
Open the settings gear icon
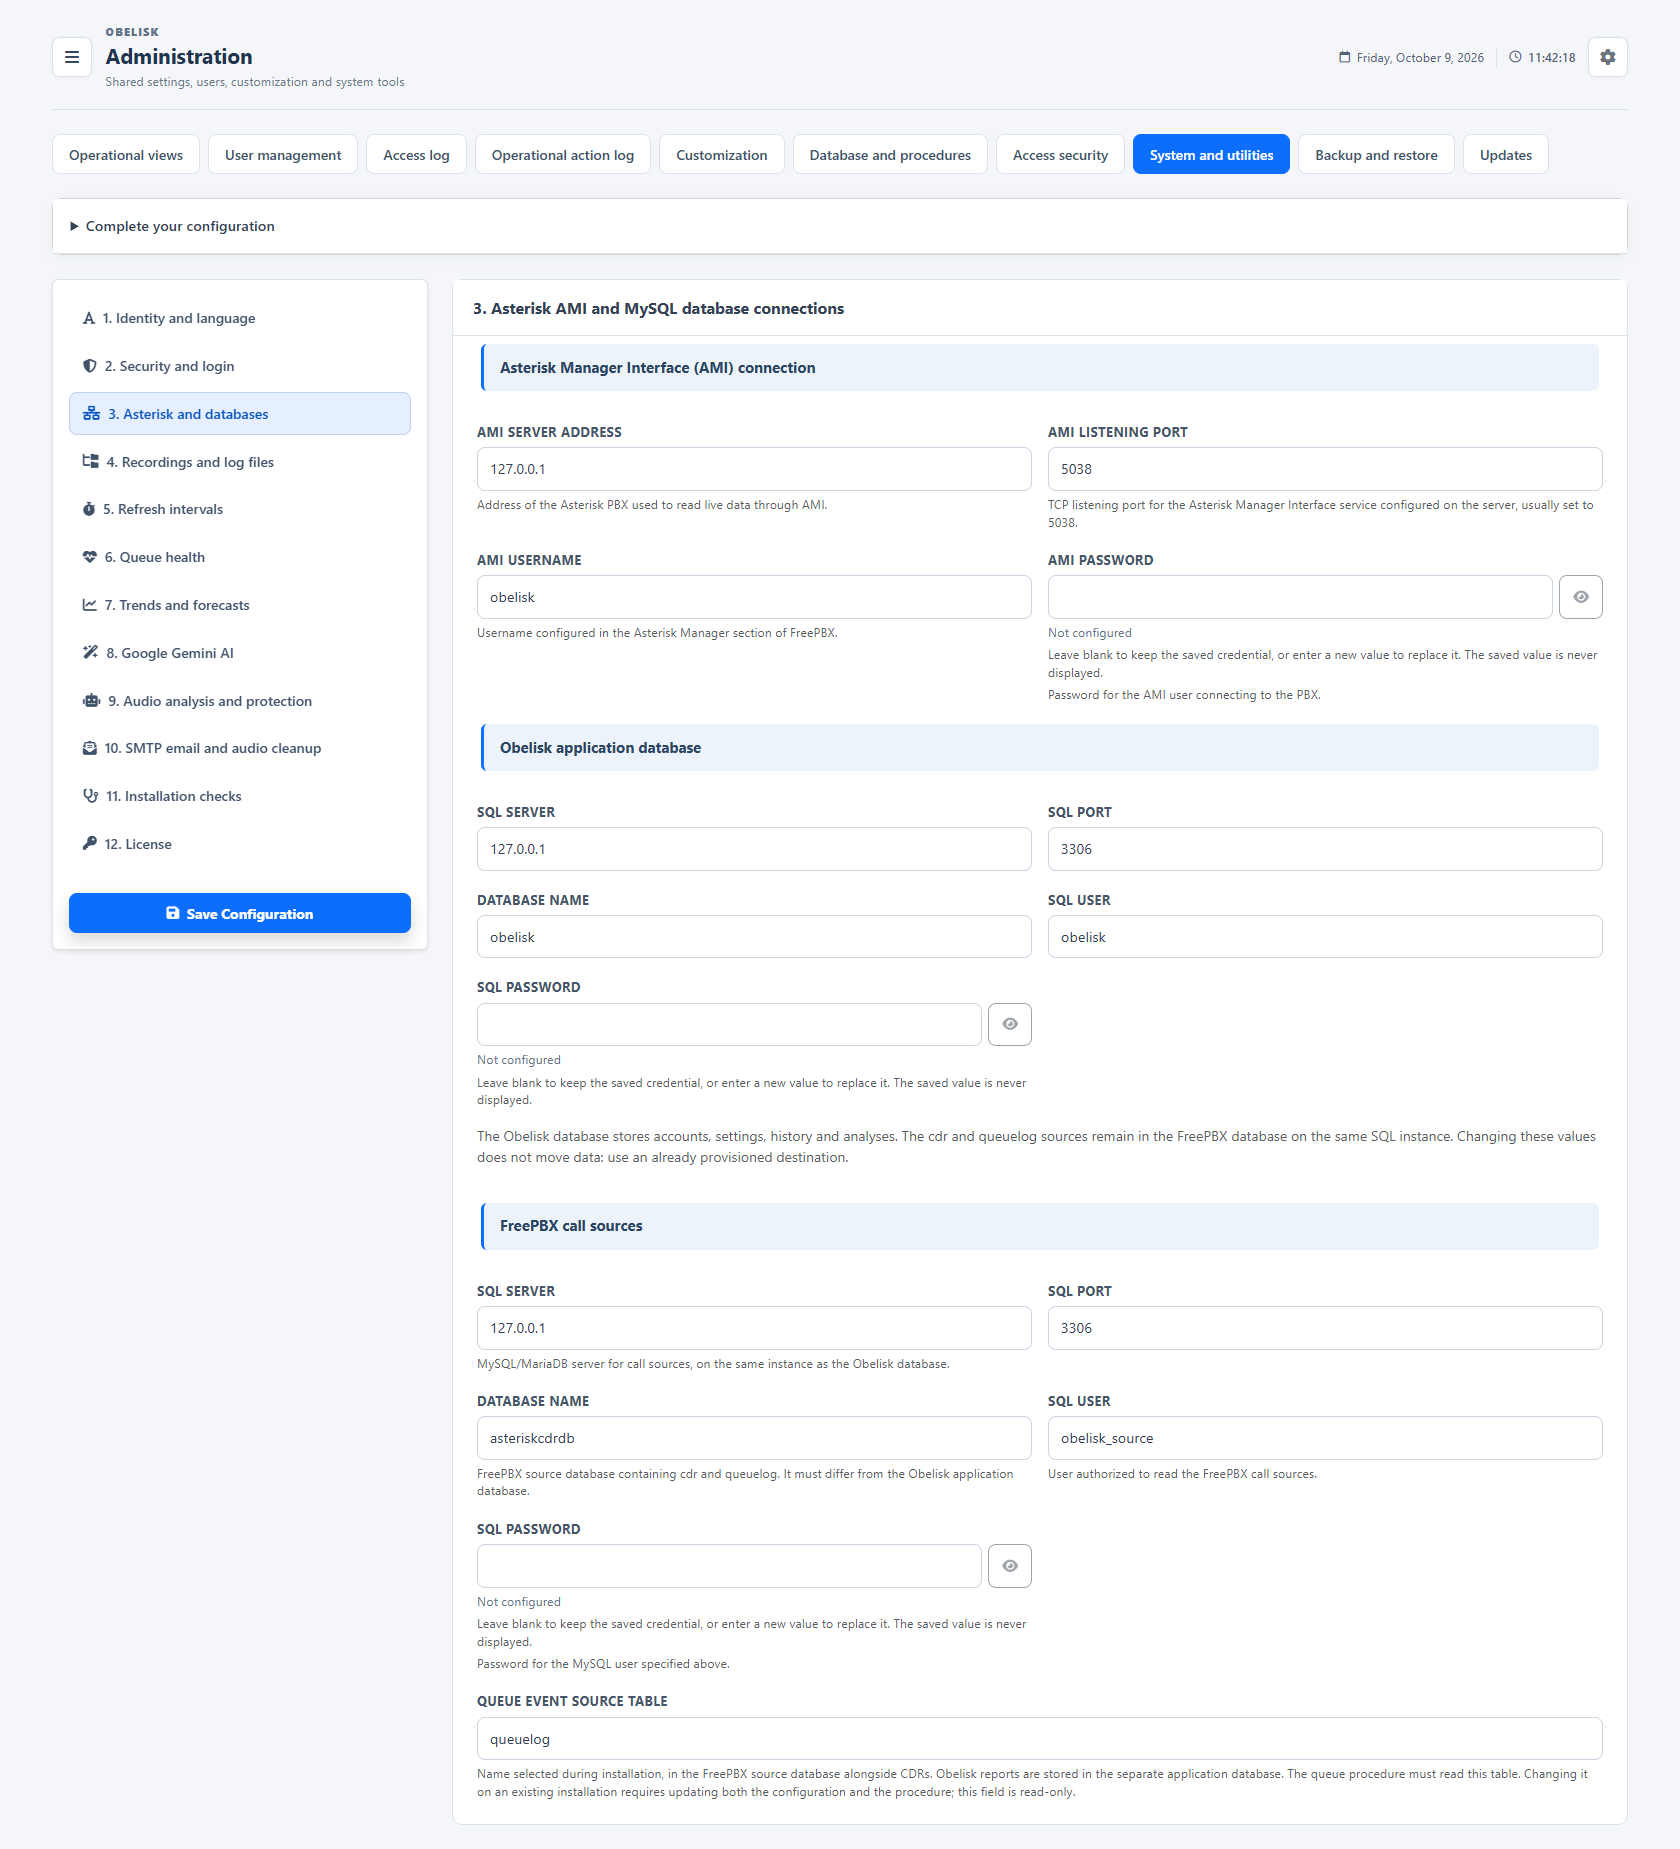coord(1607,57)
